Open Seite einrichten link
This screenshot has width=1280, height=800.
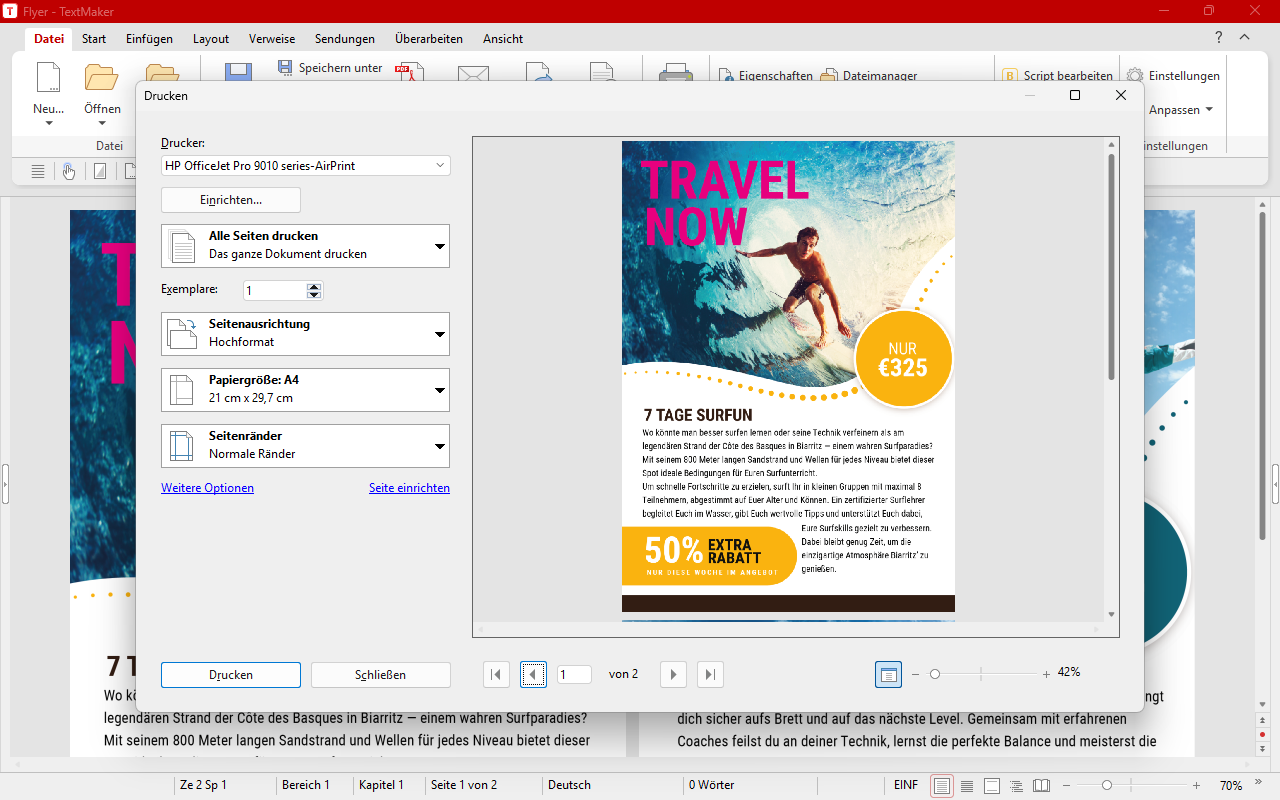coord(409,488)
